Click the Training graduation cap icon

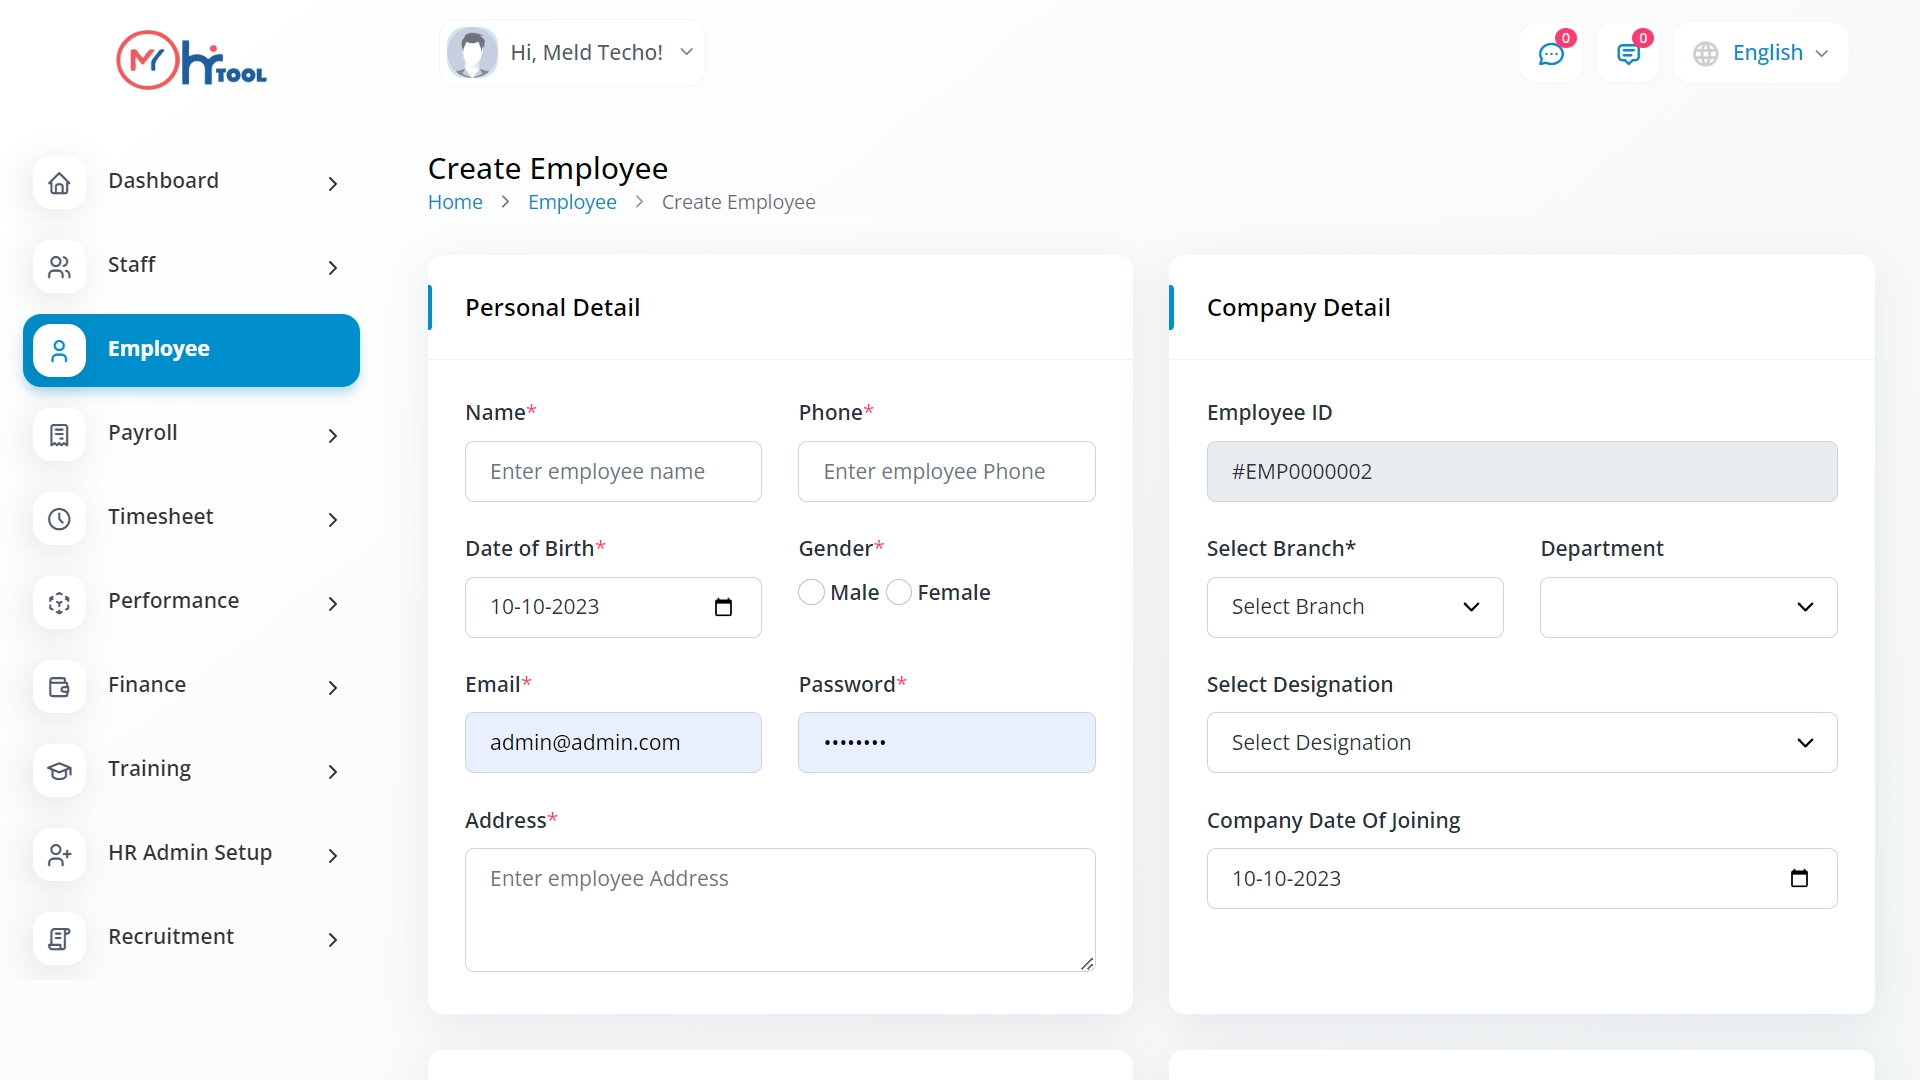pos(60,771)
